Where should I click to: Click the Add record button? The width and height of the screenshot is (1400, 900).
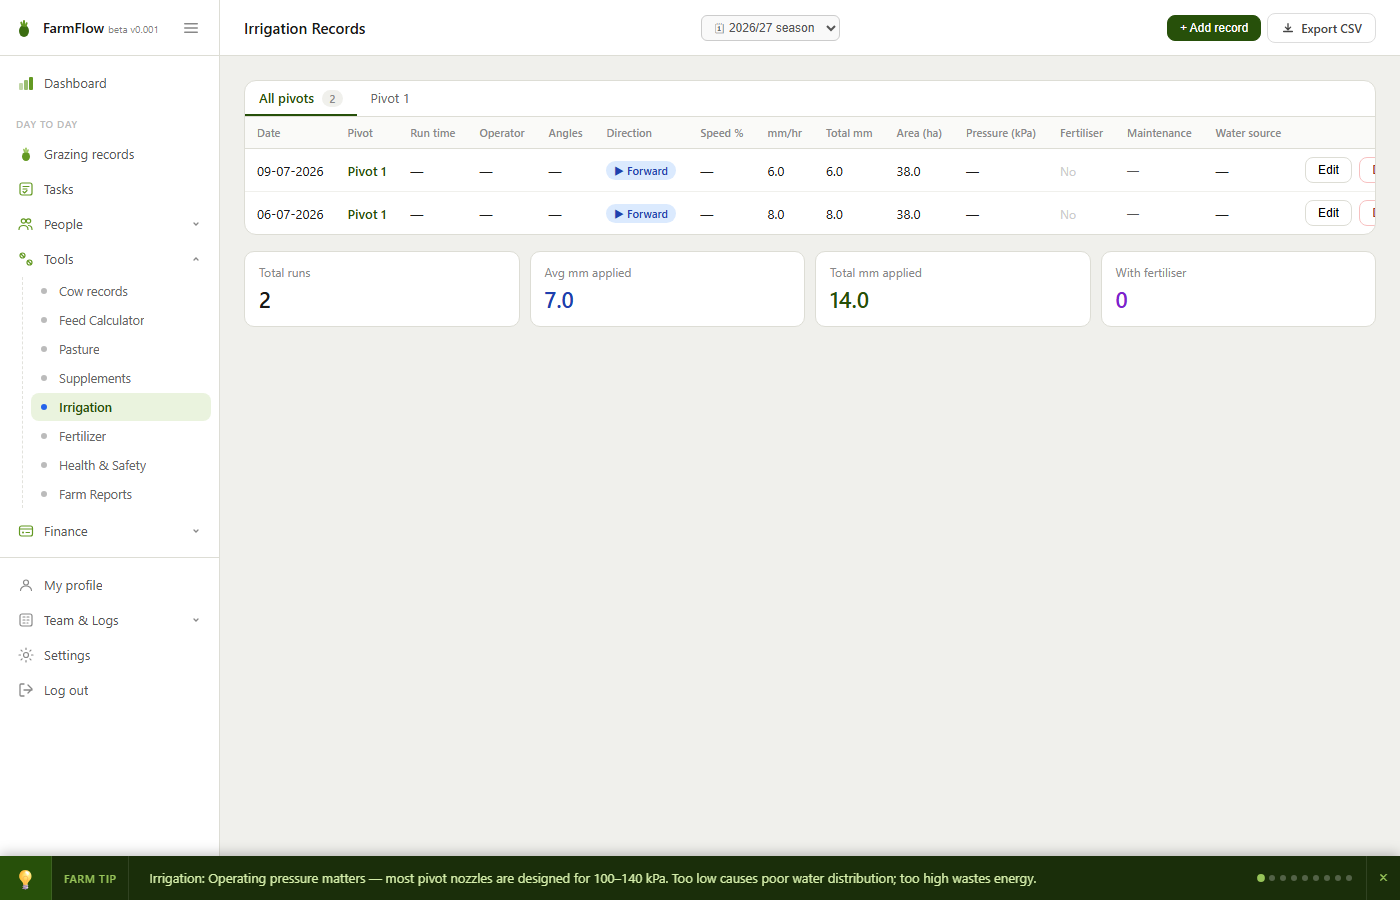tap(1214, 28)
